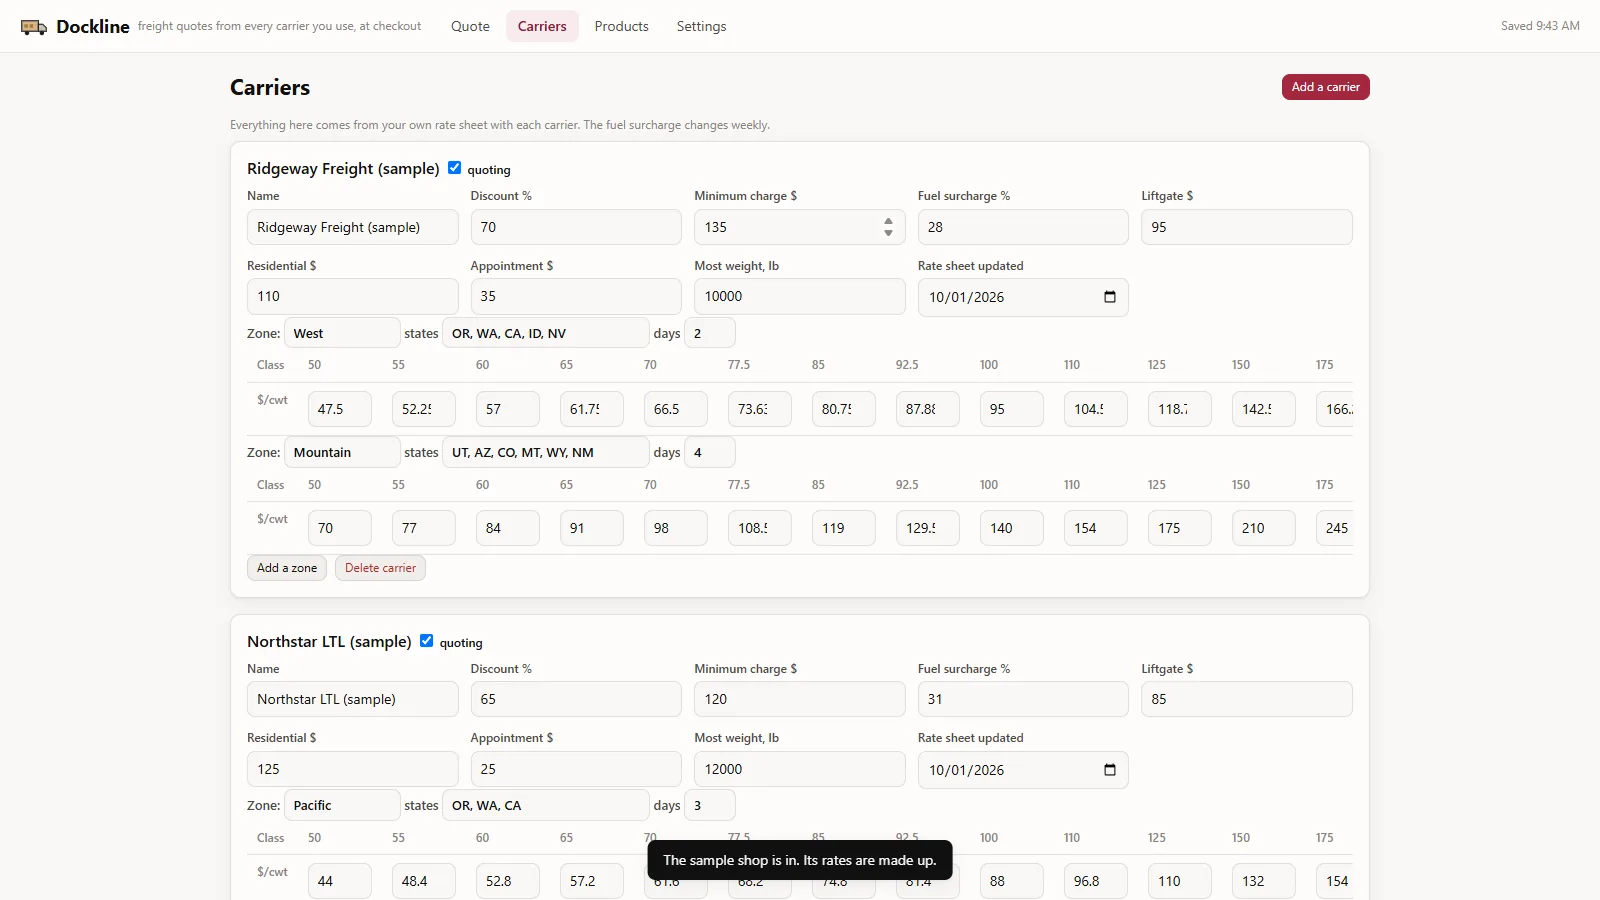This screenshot has width=1600, height=900.
Task: Edit the Mountain zone name field
Action: pos(342,452)
